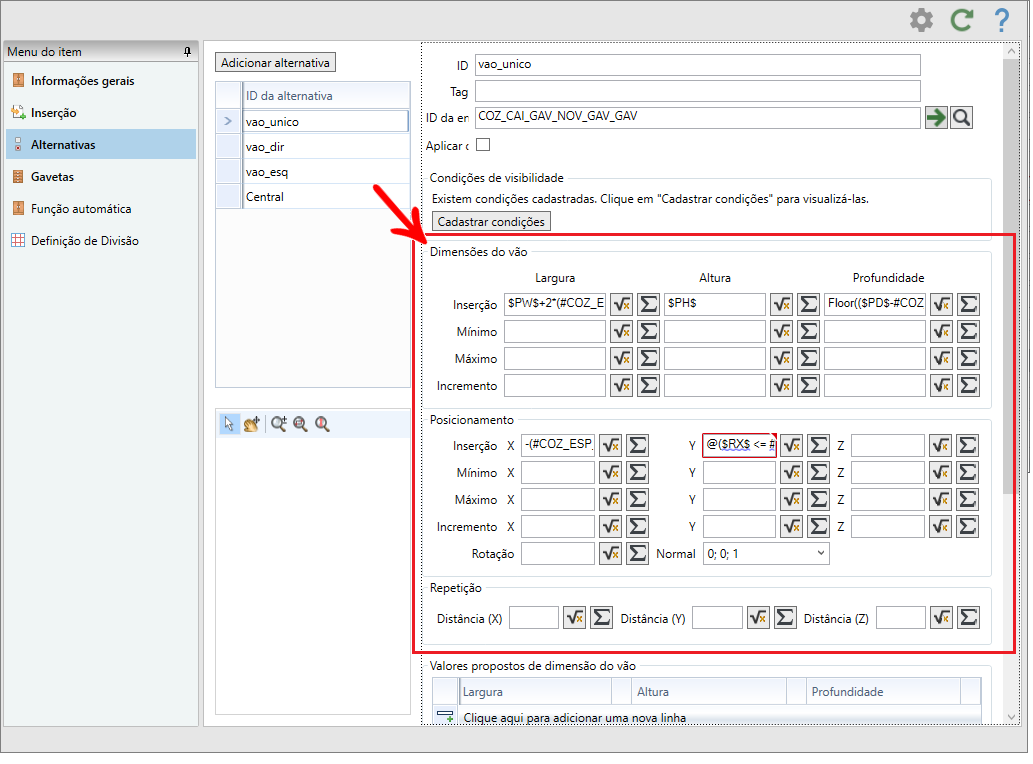Toggle the Aplicar checkbox
The height and width of the screenshot is (764, 1033).
point(483,145)
